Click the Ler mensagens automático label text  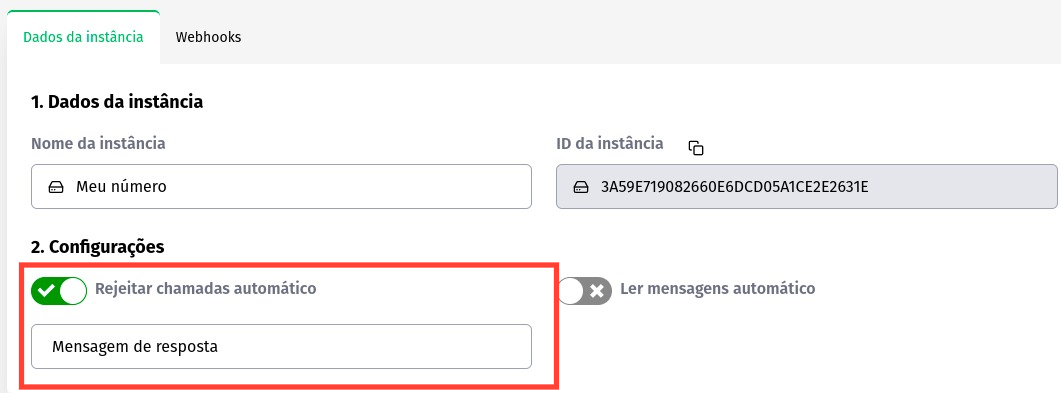(x=718, y=289)
